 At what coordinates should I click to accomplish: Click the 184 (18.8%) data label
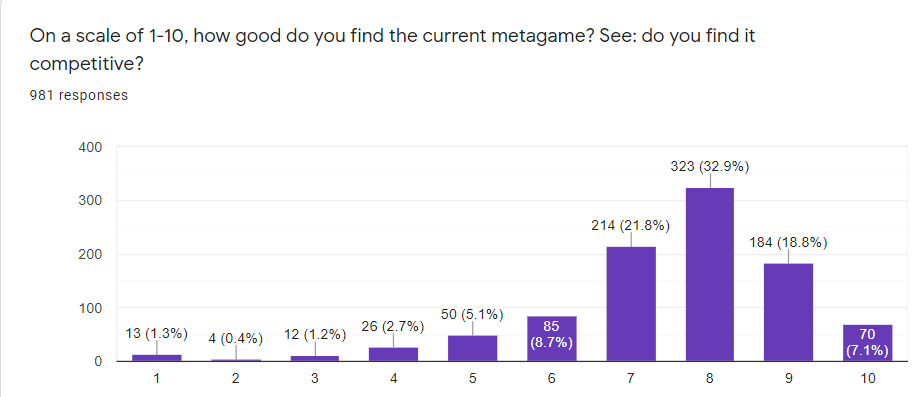click(788, 243)
